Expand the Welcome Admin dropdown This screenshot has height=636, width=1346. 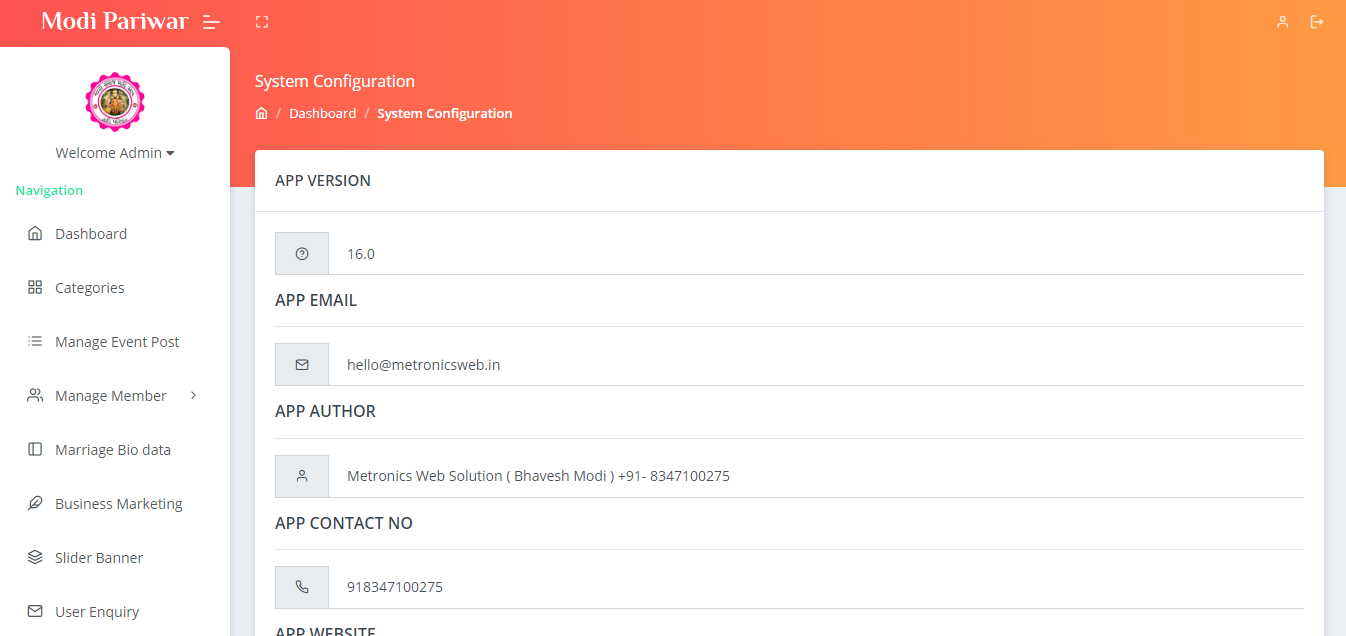[115, 153]
